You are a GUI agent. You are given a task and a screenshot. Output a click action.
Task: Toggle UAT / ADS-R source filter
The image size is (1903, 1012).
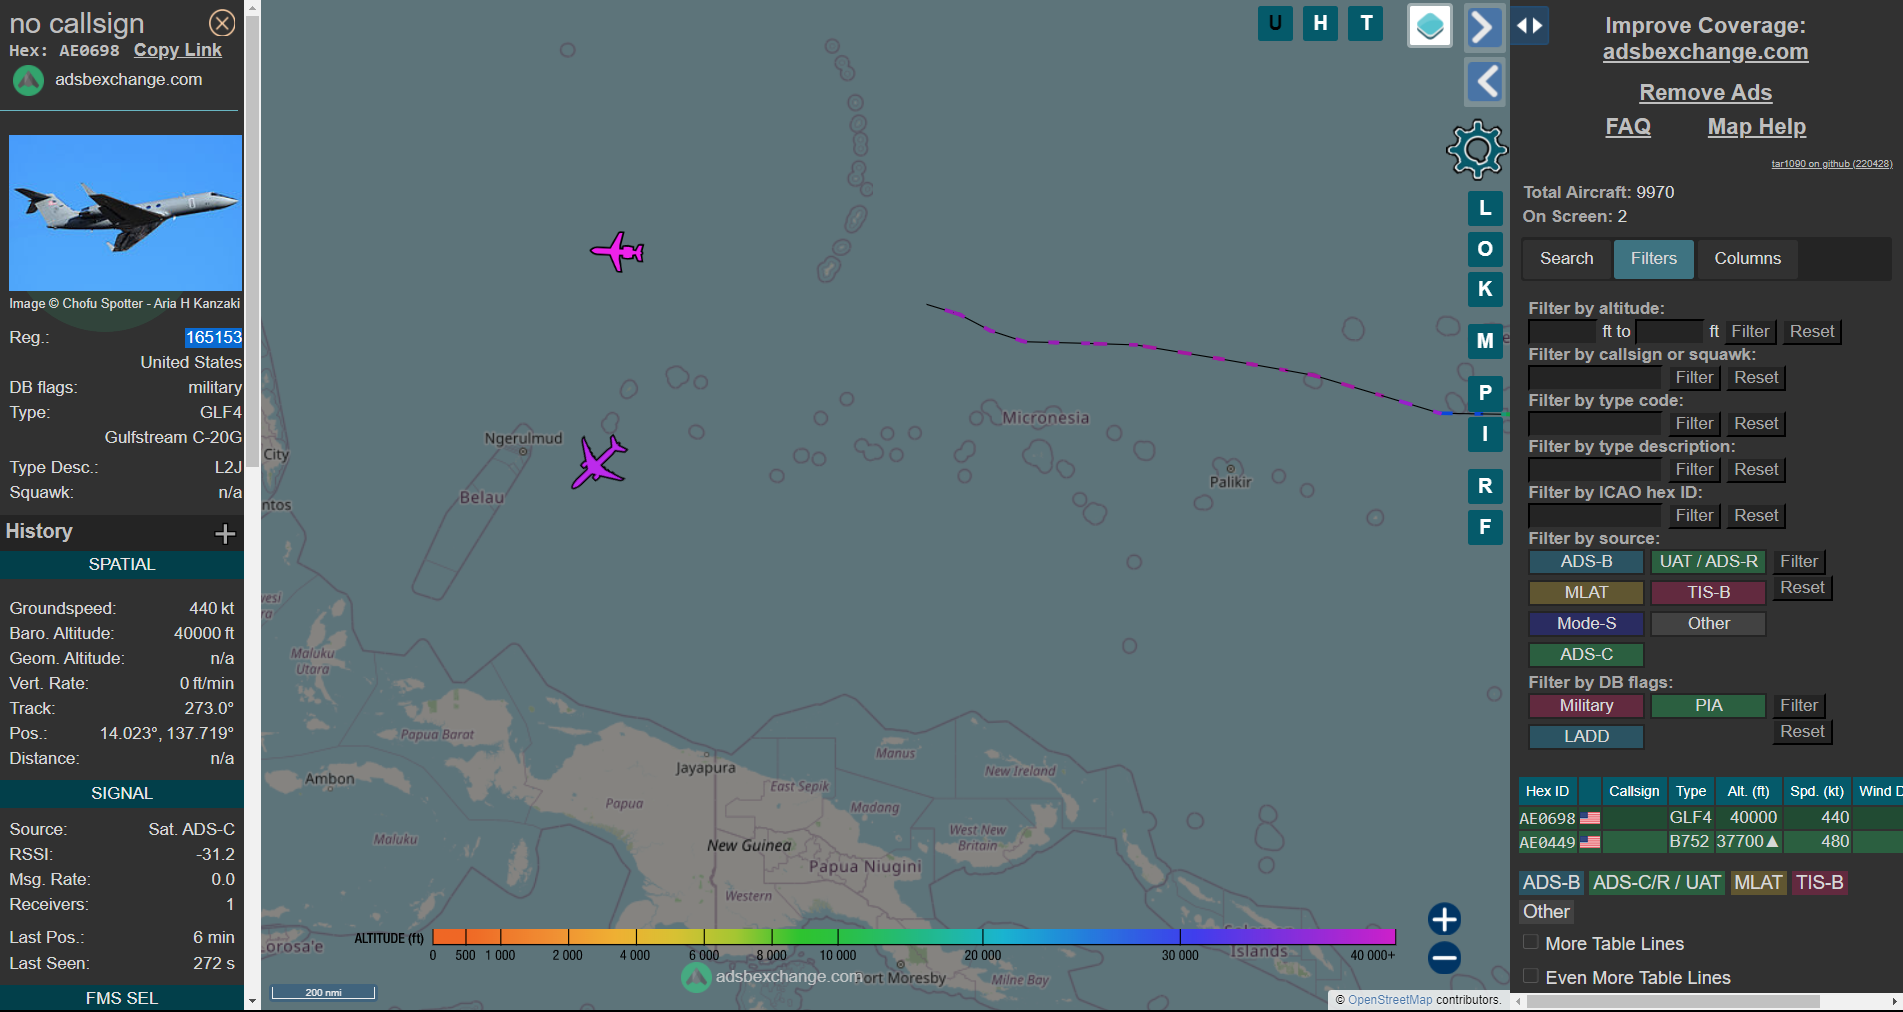(1708, 562)
